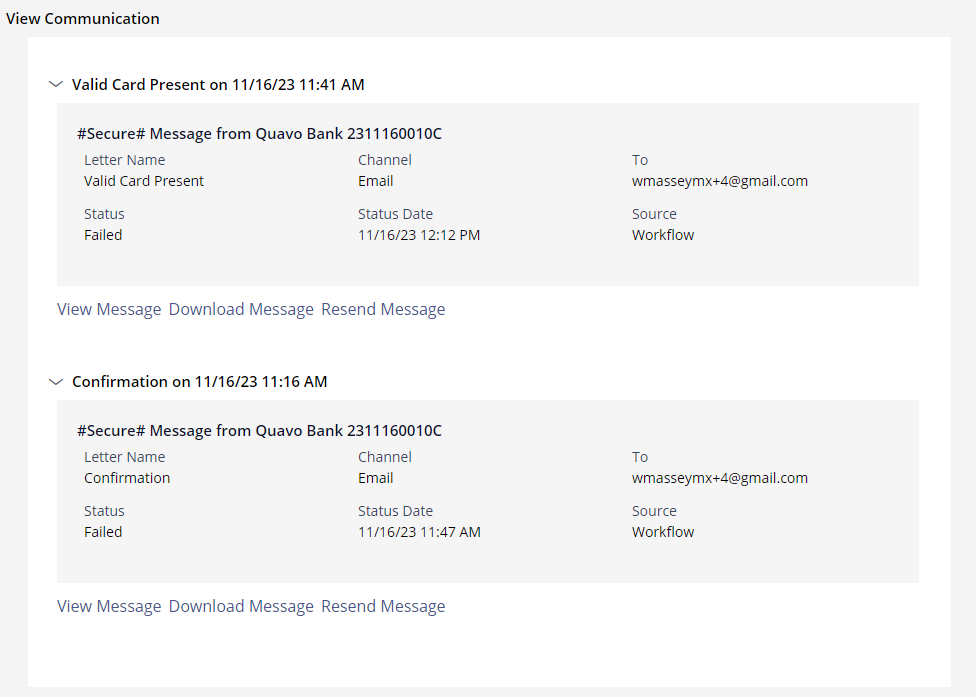Open View Message under Valid Card Present
Image resolution: width=976 pixels, height=697 pixels.
click(x=109, y=309)
